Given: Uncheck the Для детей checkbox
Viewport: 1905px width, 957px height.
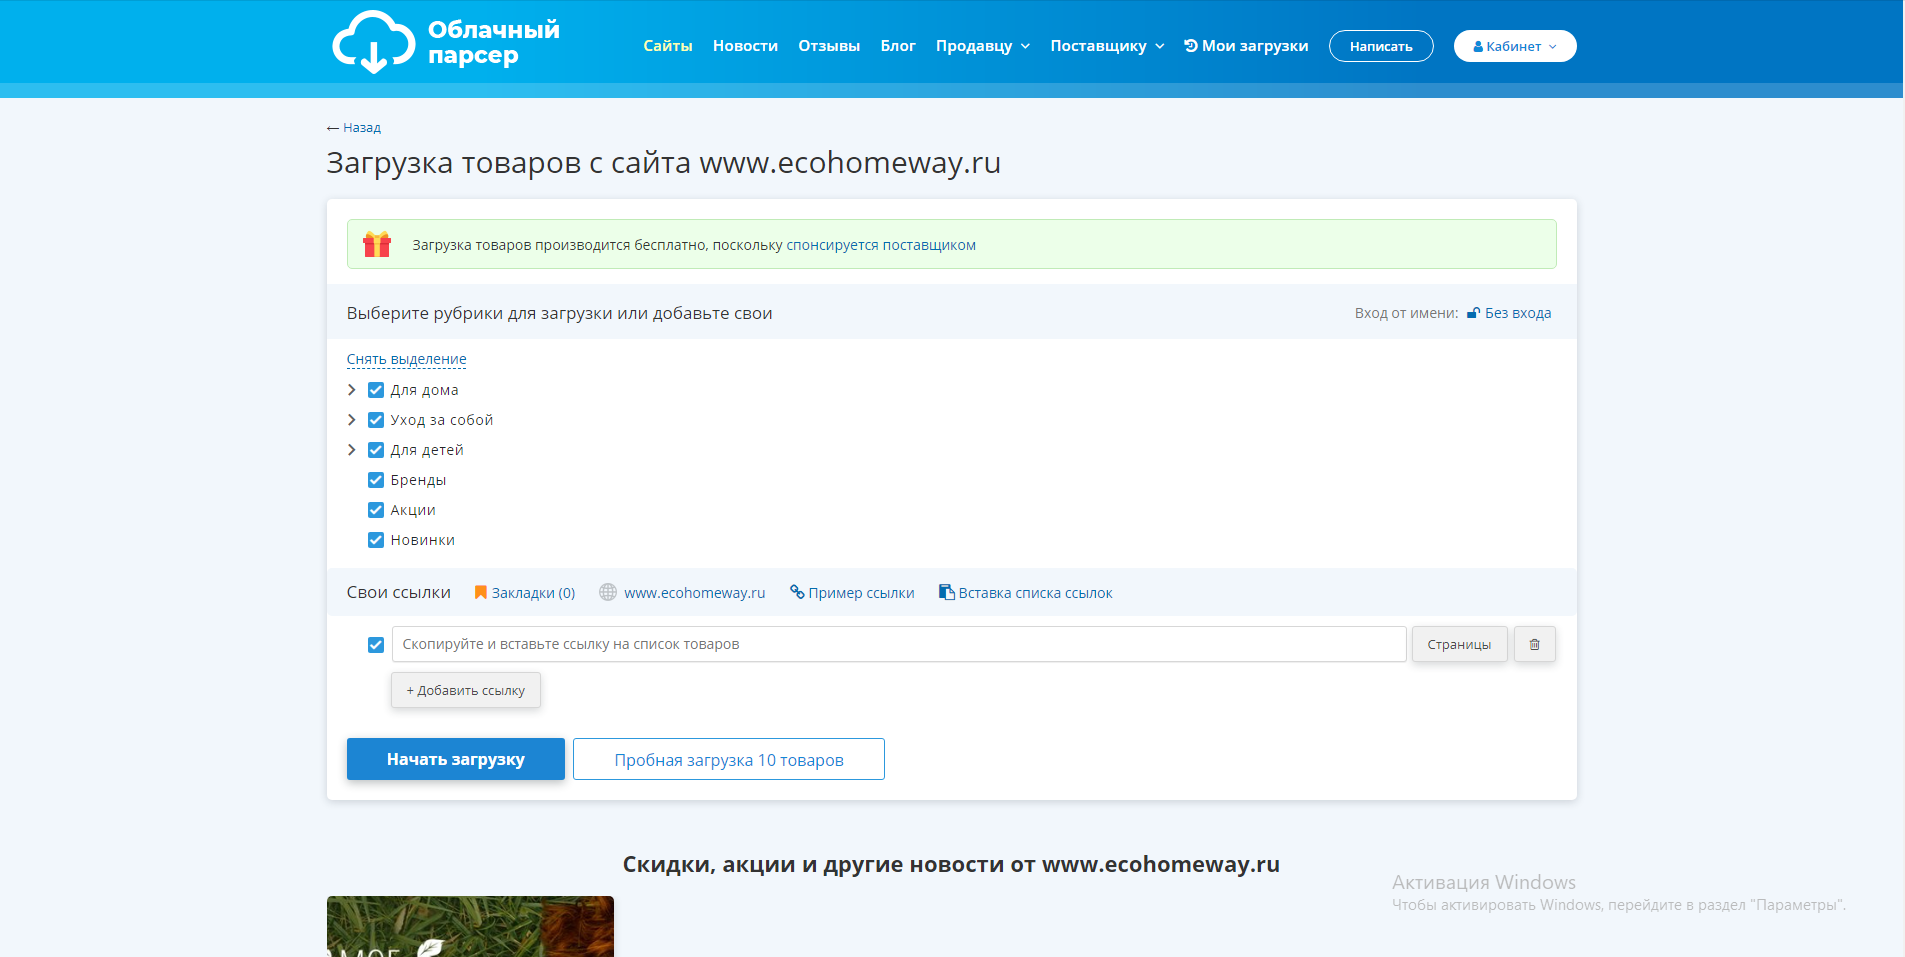Looking at the screenshot, I should click(376, 450).
